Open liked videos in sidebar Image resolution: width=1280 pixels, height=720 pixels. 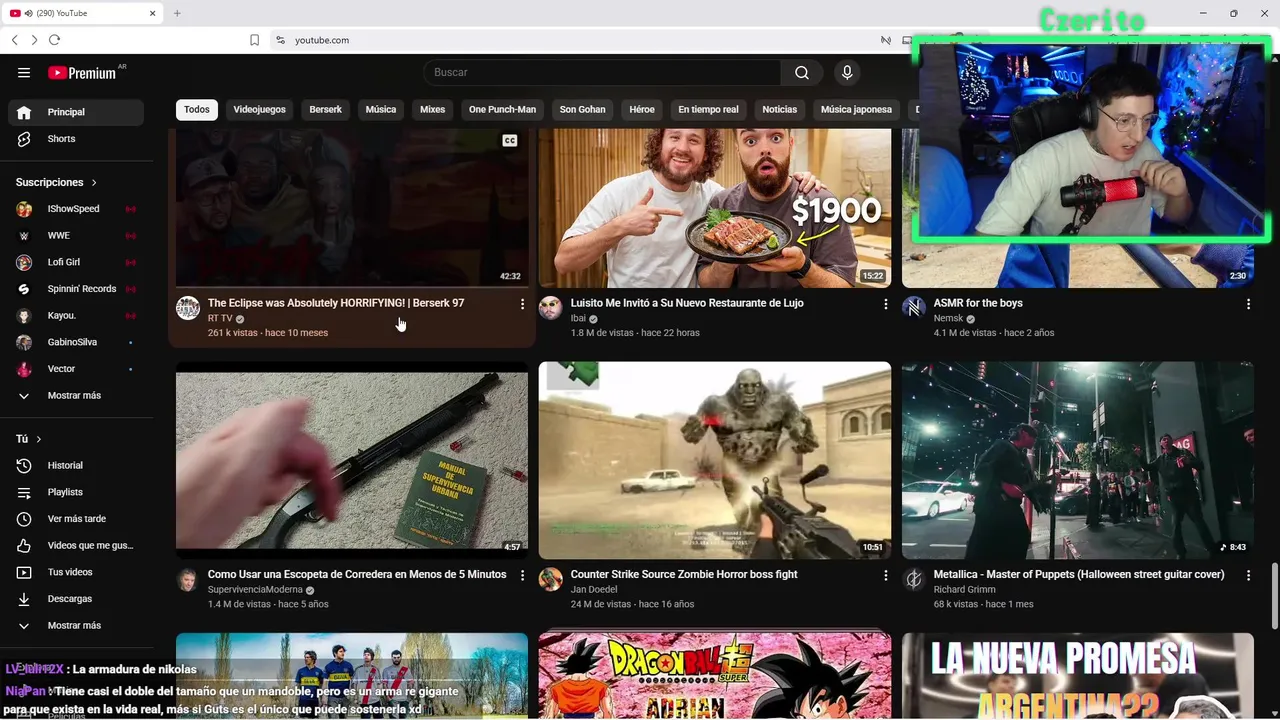(x=76, y=545)
